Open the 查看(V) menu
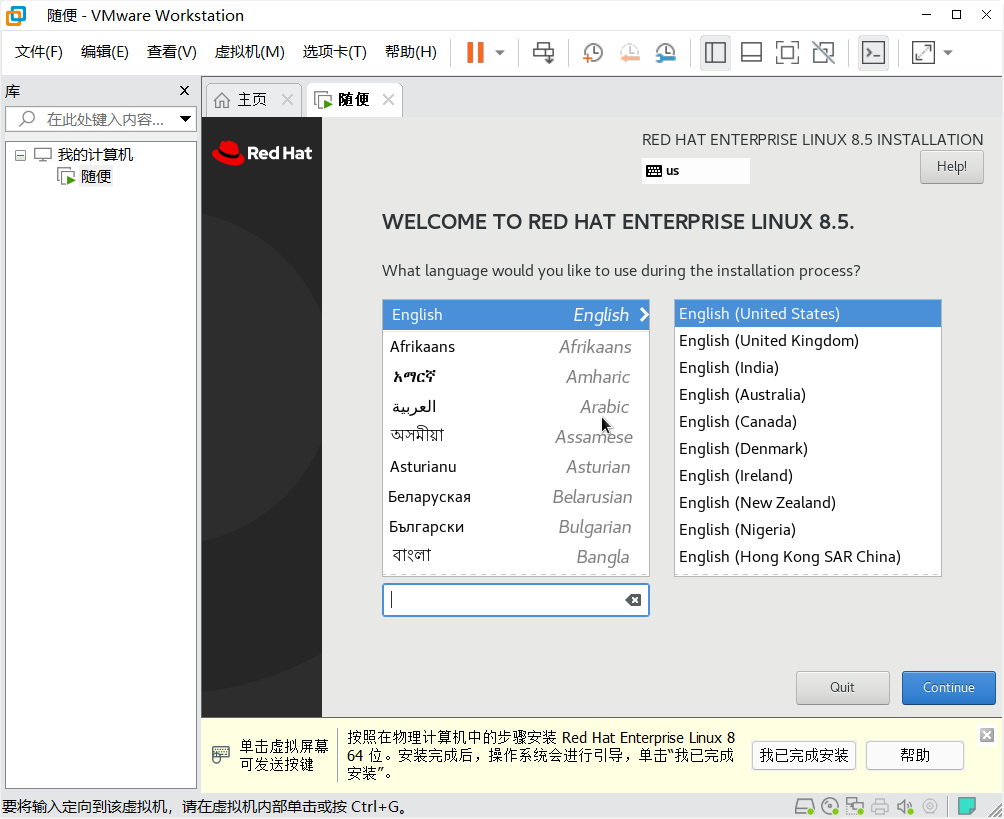This screenshot has width=1004, height=819. [x=172, y=52]
